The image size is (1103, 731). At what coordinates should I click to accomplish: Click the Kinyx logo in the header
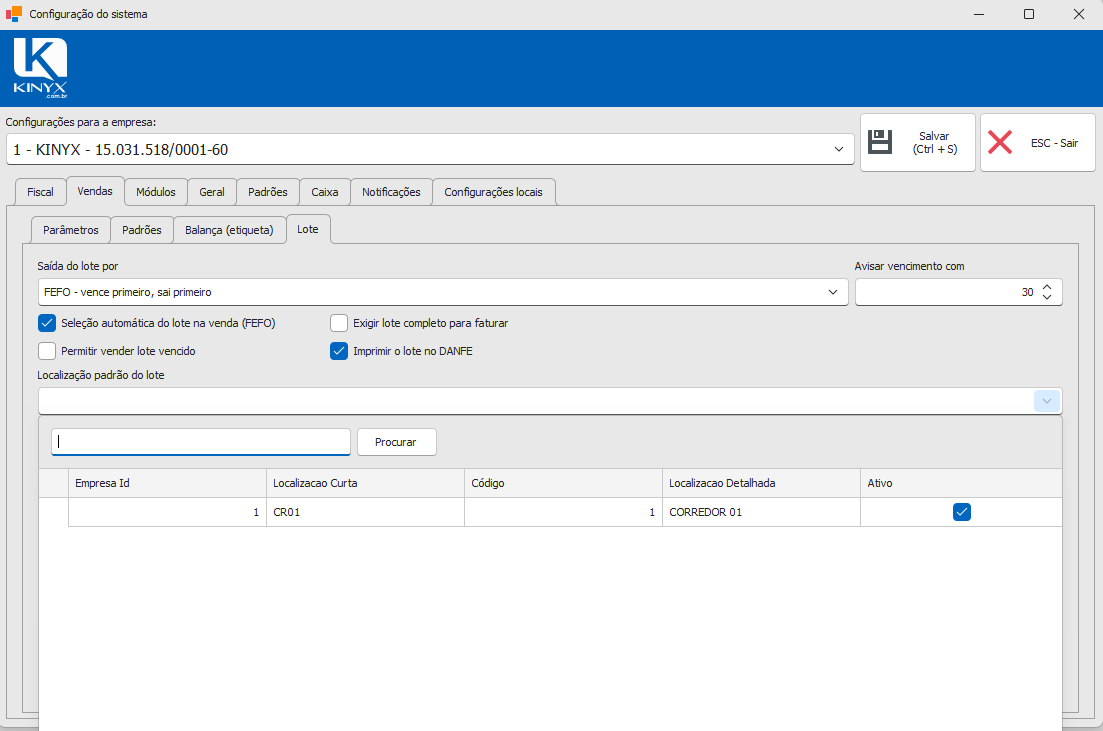[x=40, y=68]
